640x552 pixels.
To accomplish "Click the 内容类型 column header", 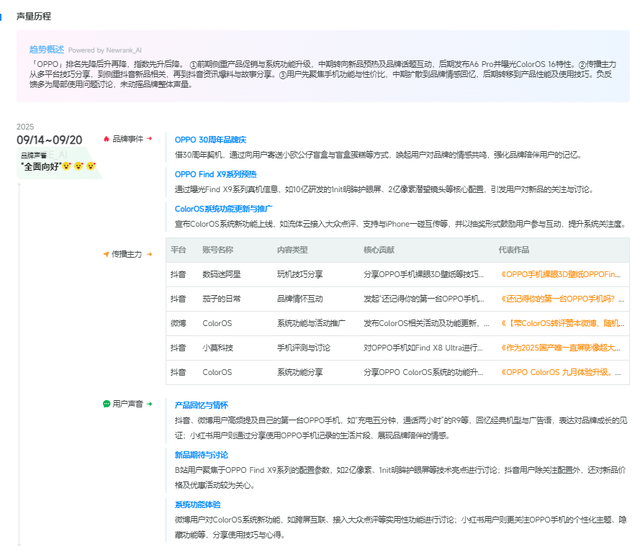I will pos(292,250).
